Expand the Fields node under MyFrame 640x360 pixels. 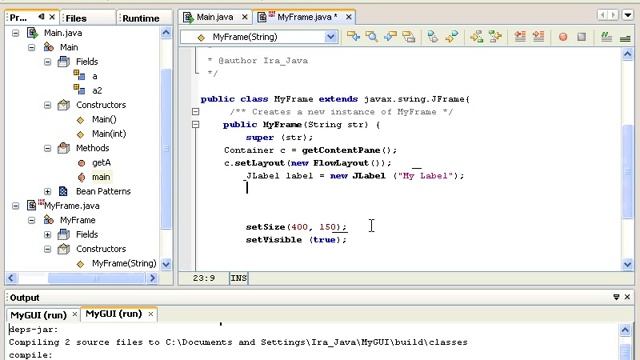click(48, 235)
